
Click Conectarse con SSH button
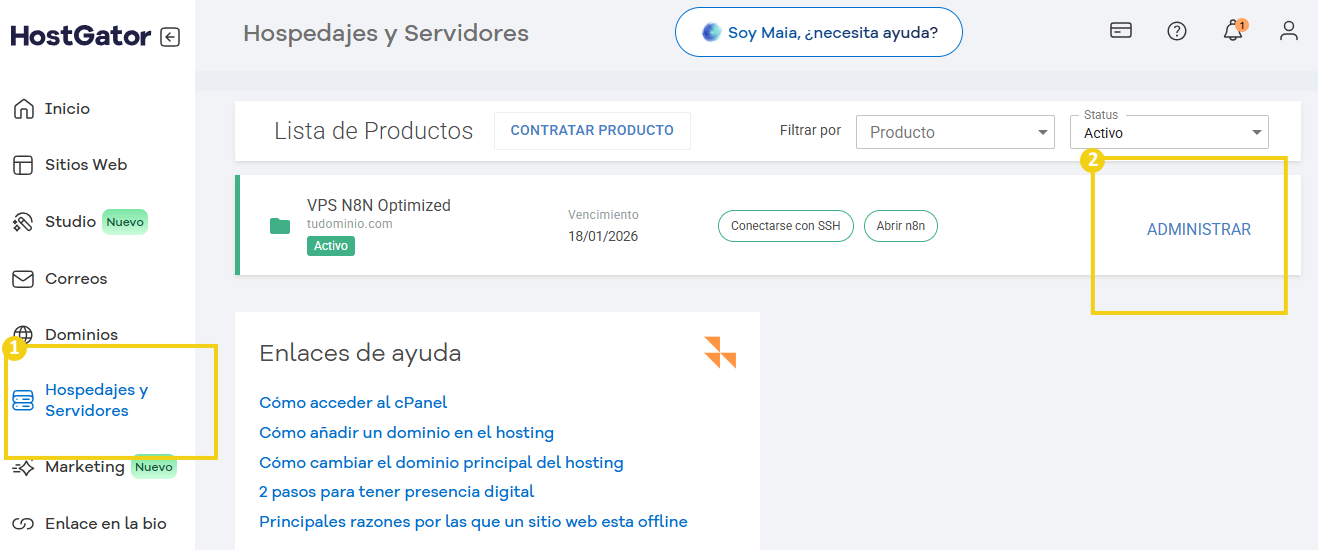pyautogui.click(x=786, y=226)
